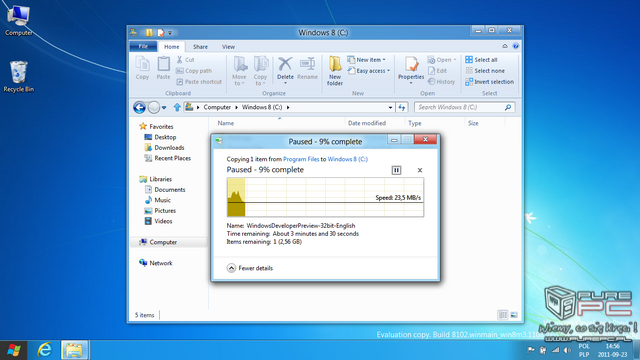Open the Share ribbon tab
Screen dimensions: 640x360
click(200, 47)
